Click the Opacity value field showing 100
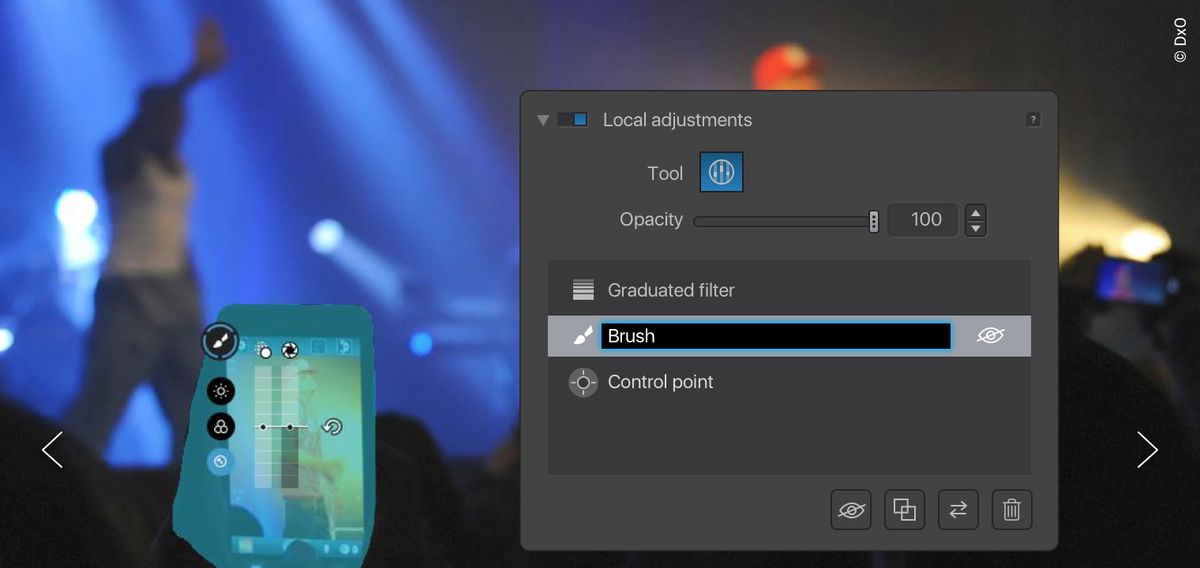This screenshot has height=568, width=1200. coord(921,220)
